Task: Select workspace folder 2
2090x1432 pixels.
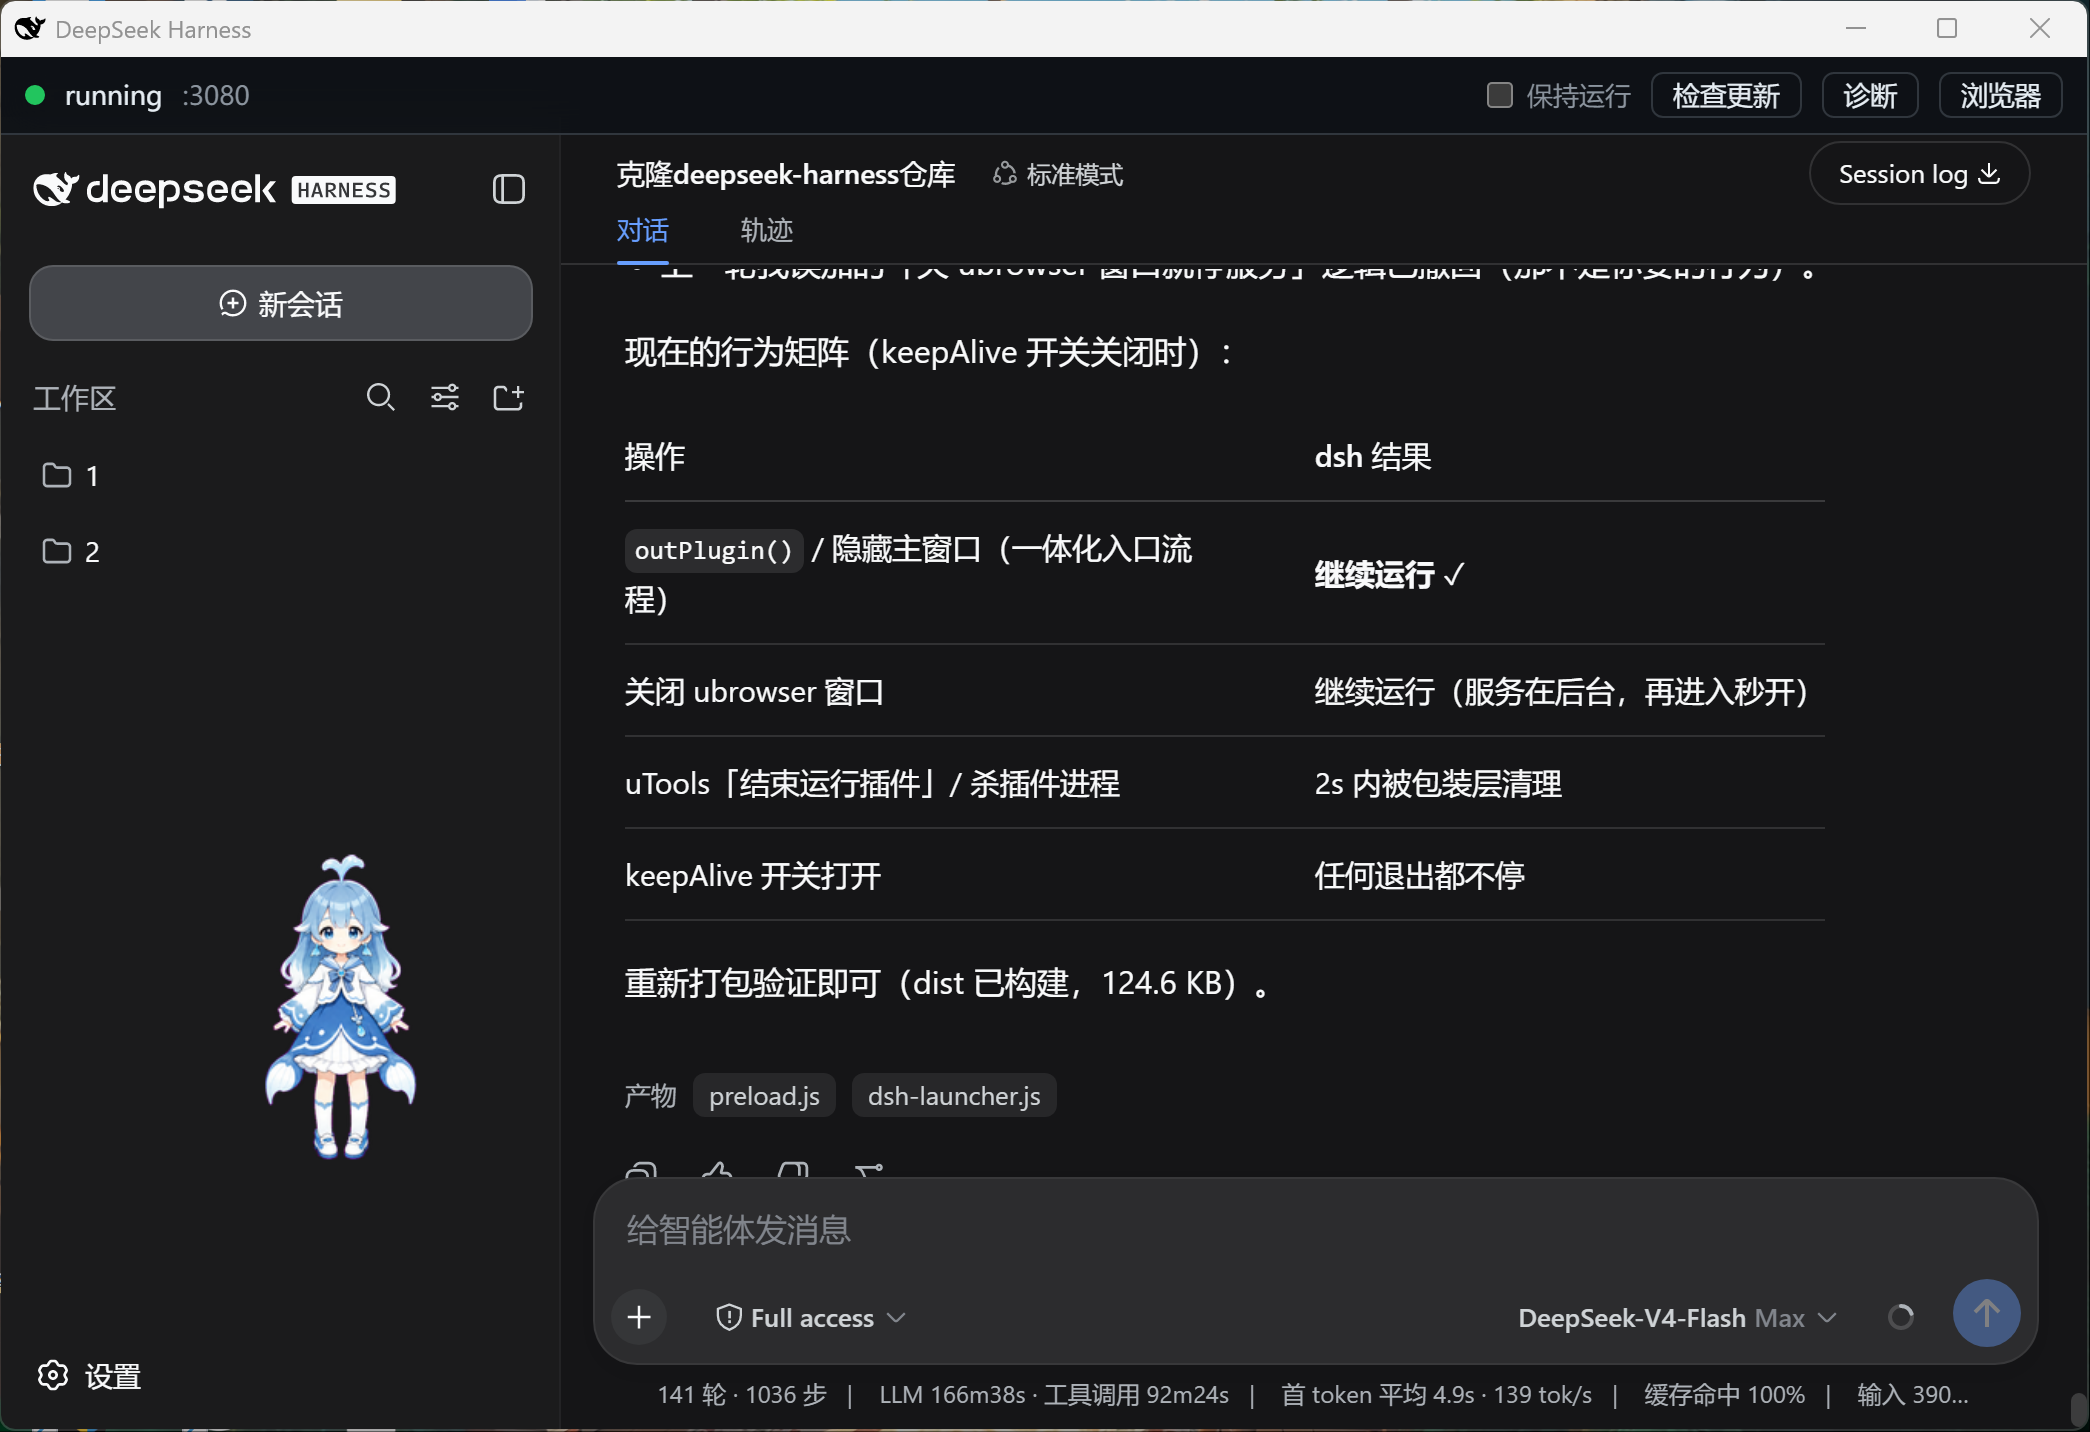Action: coord(281,551)
